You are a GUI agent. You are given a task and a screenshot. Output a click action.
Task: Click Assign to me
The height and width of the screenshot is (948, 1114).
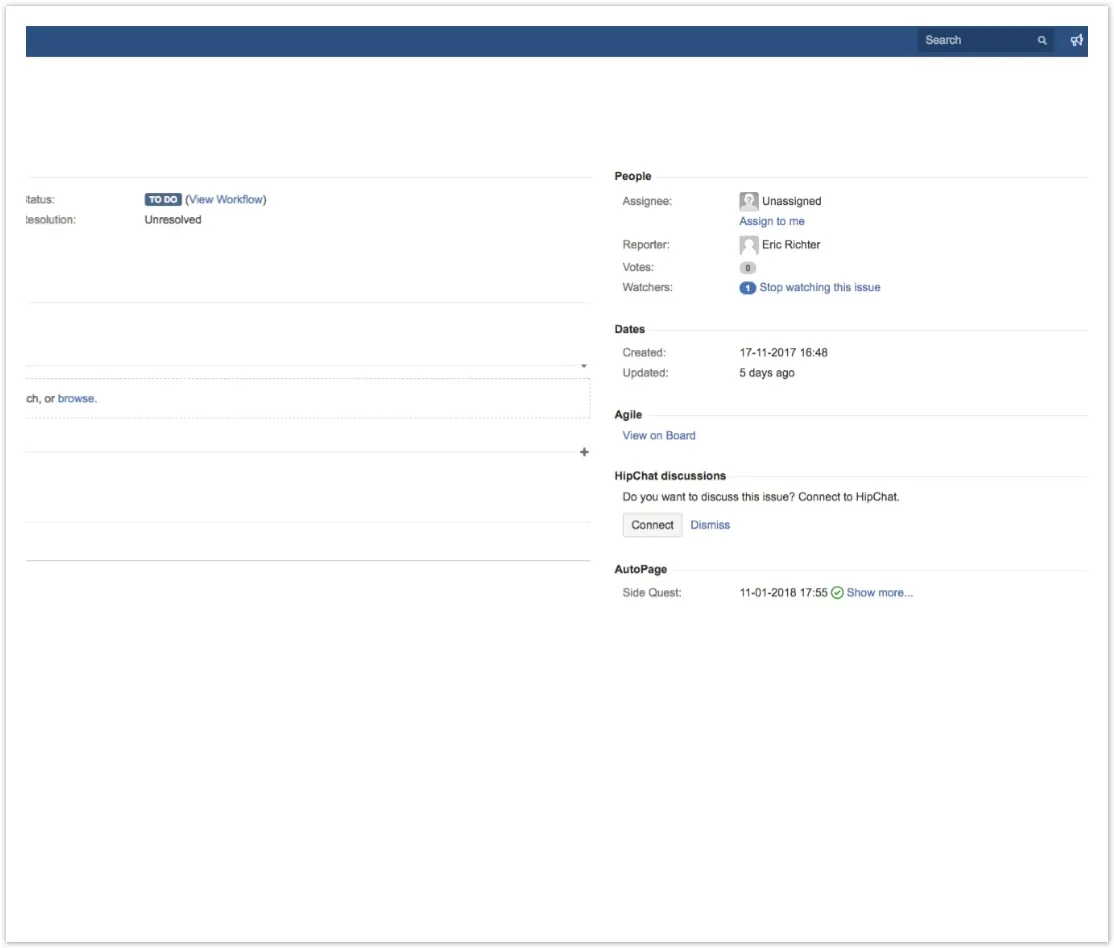coord(771,222)
